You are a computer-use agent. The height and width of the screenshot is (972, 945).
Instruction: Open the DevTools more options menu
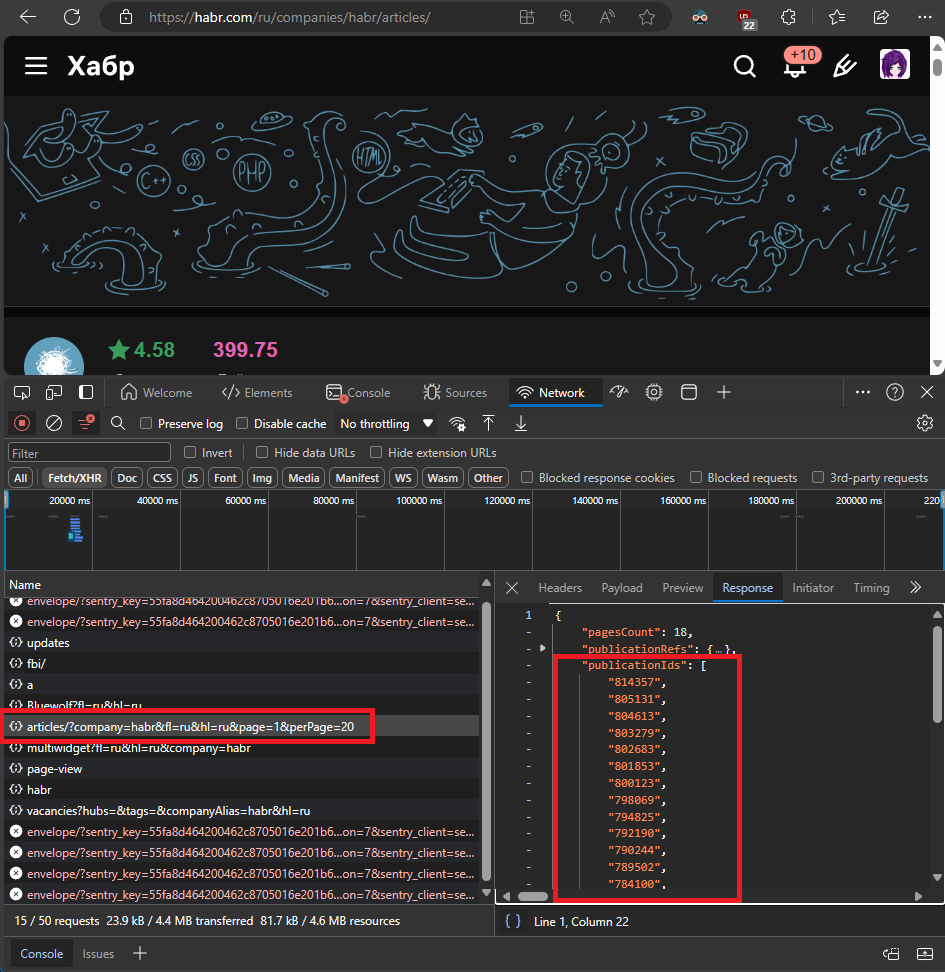click(863, 392)
